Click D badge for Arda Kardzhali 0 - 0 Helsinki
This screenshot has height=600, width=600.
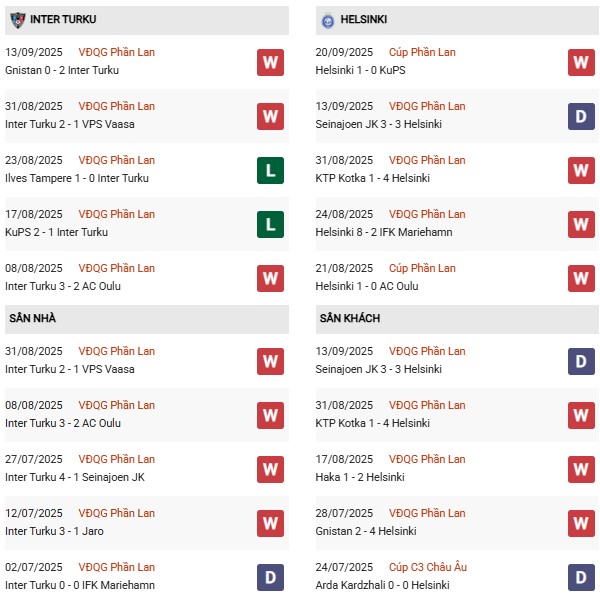(581, 577)
